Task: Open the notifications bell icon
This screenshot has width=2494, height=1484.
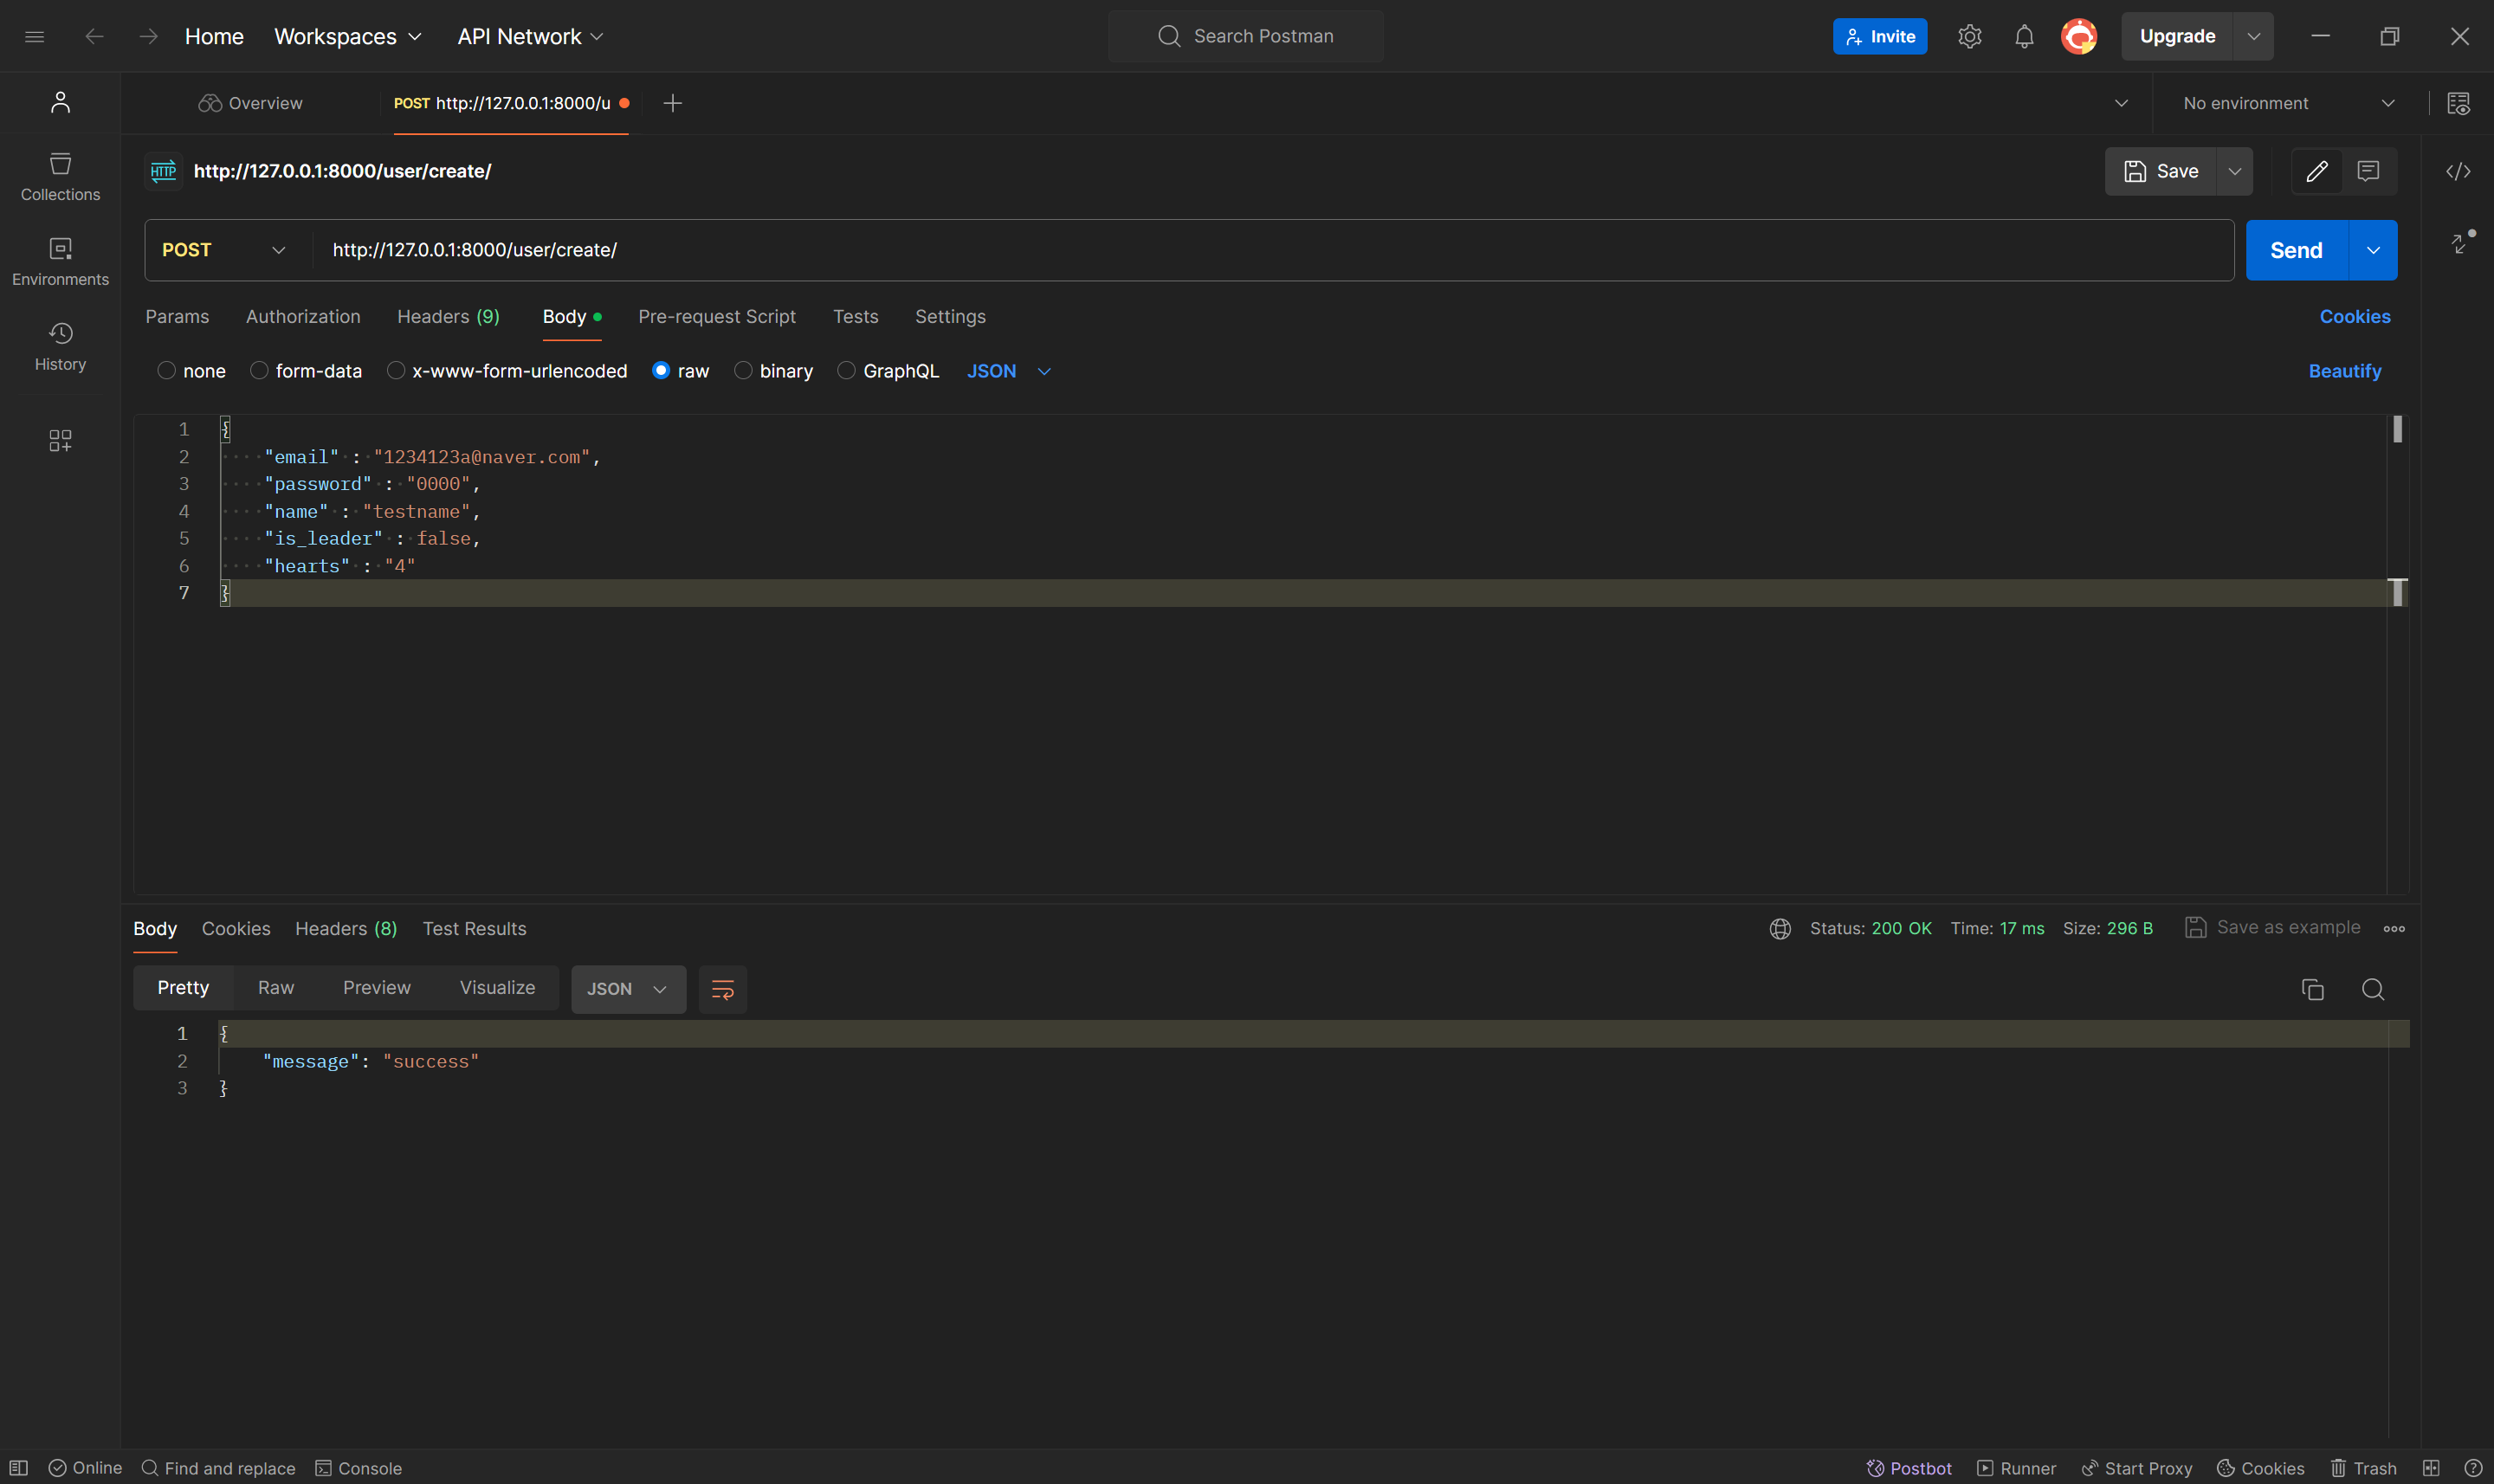Action: (x=2024, y=37)
